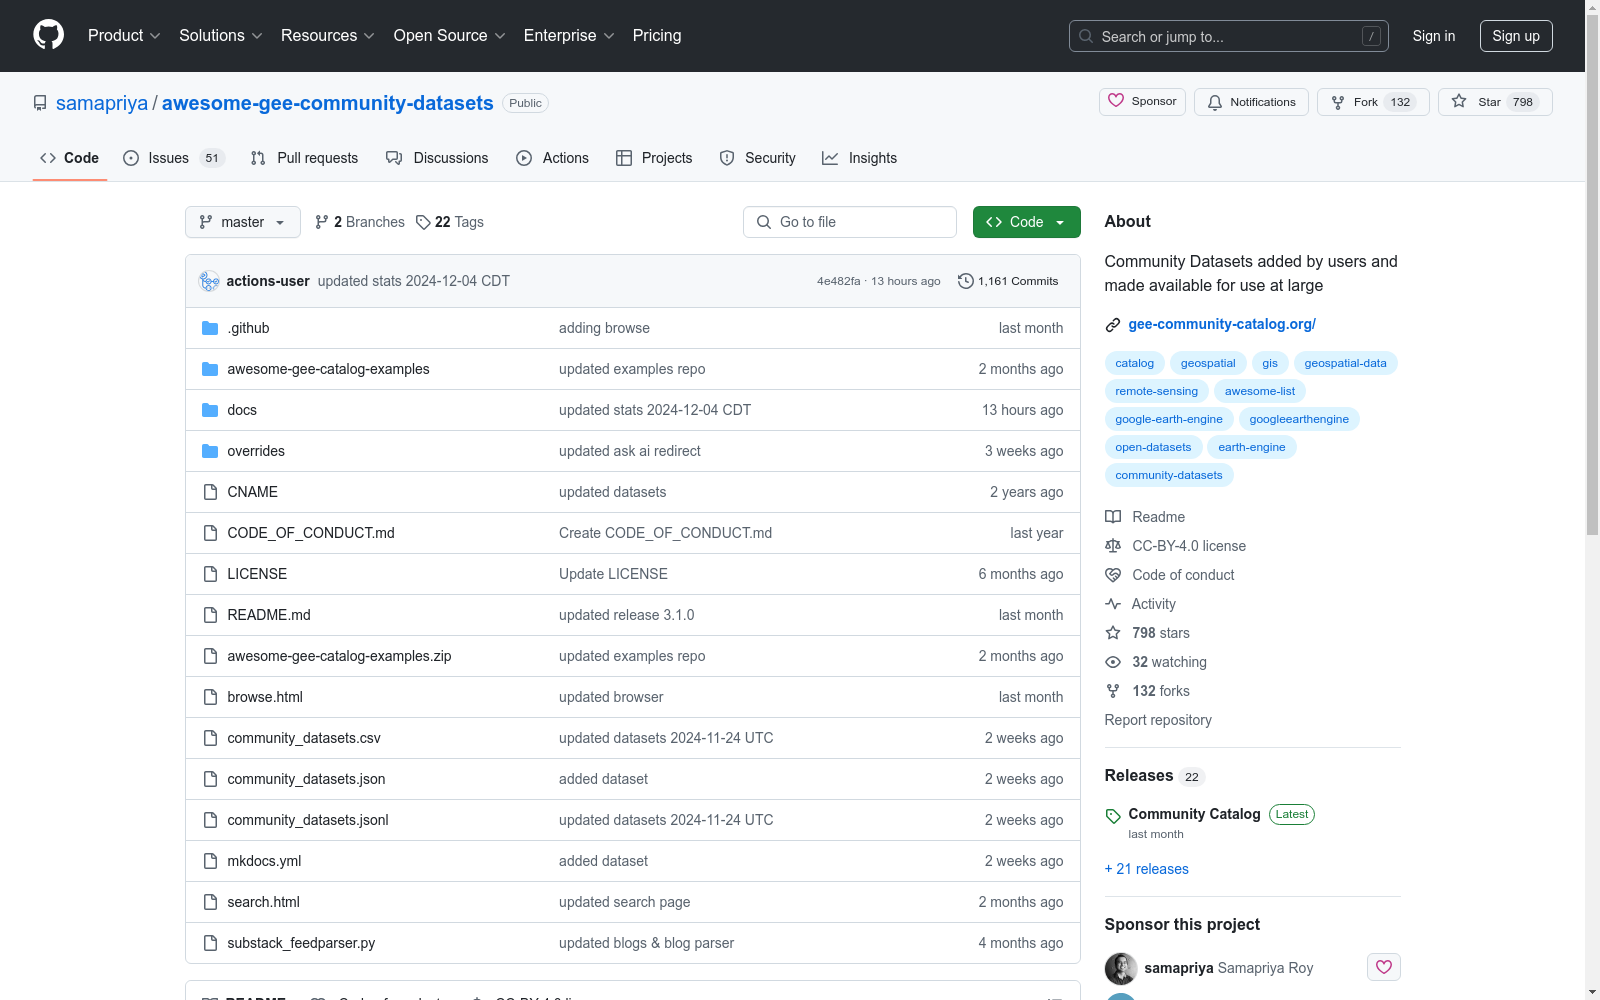
Task: Open the Pricing link
Action: click(x=657, y=36)
